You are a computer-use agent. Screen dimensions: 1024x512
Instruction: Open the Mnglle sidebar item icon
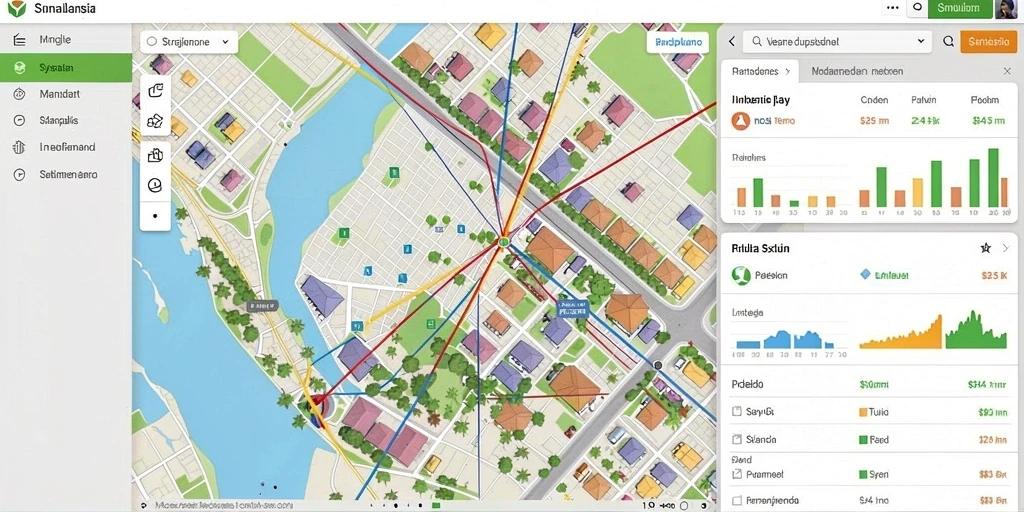tap(20, 40)
